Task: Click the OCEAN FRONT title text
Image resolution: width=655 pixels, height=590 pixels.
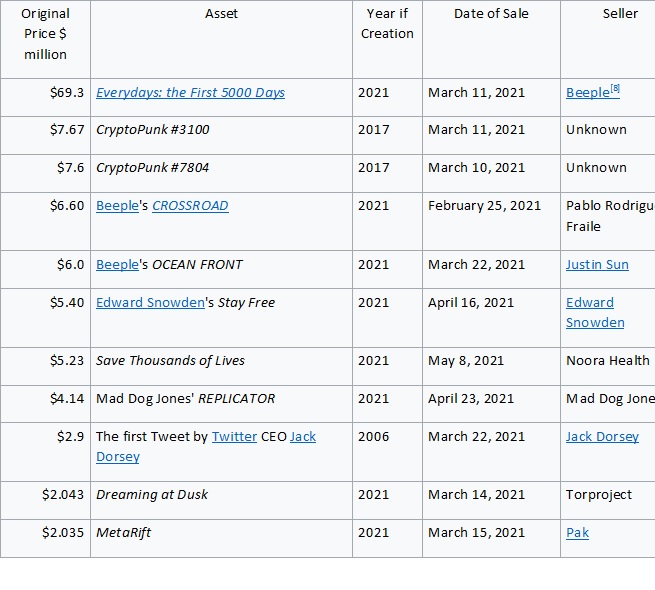Action: tap(197, 264)
